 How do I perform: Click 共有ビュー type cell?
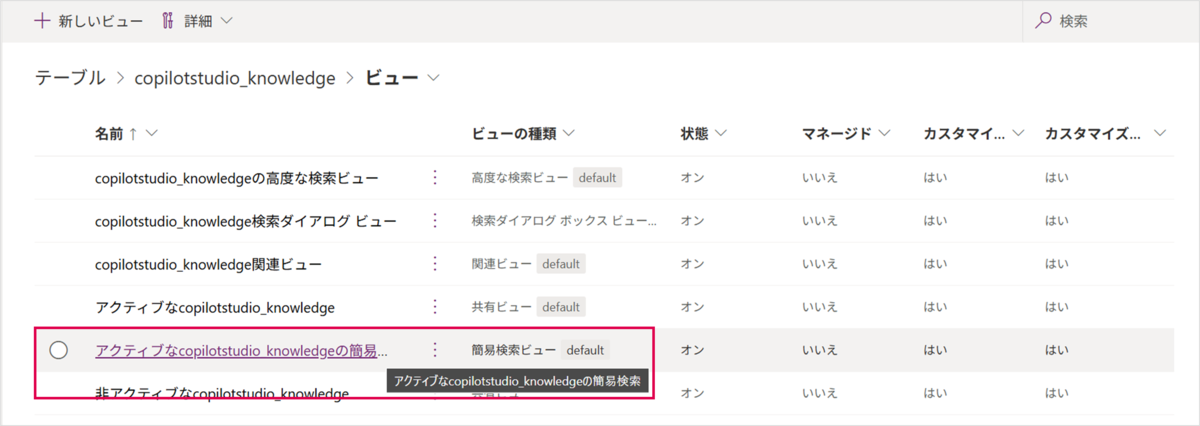tap(502, 307)
